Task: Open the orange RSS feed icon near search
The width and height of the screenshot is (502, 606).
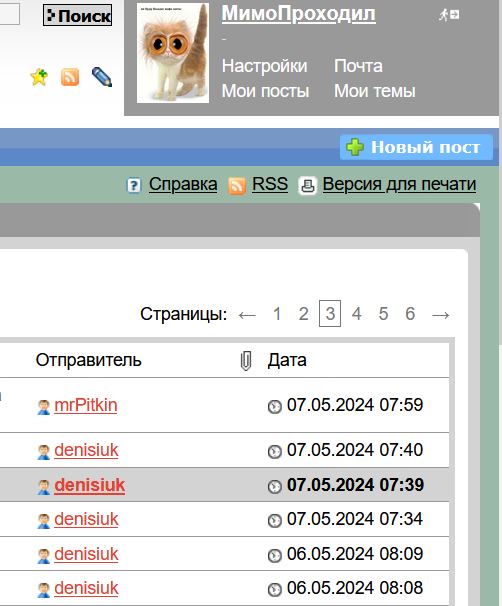Action: 70,77
